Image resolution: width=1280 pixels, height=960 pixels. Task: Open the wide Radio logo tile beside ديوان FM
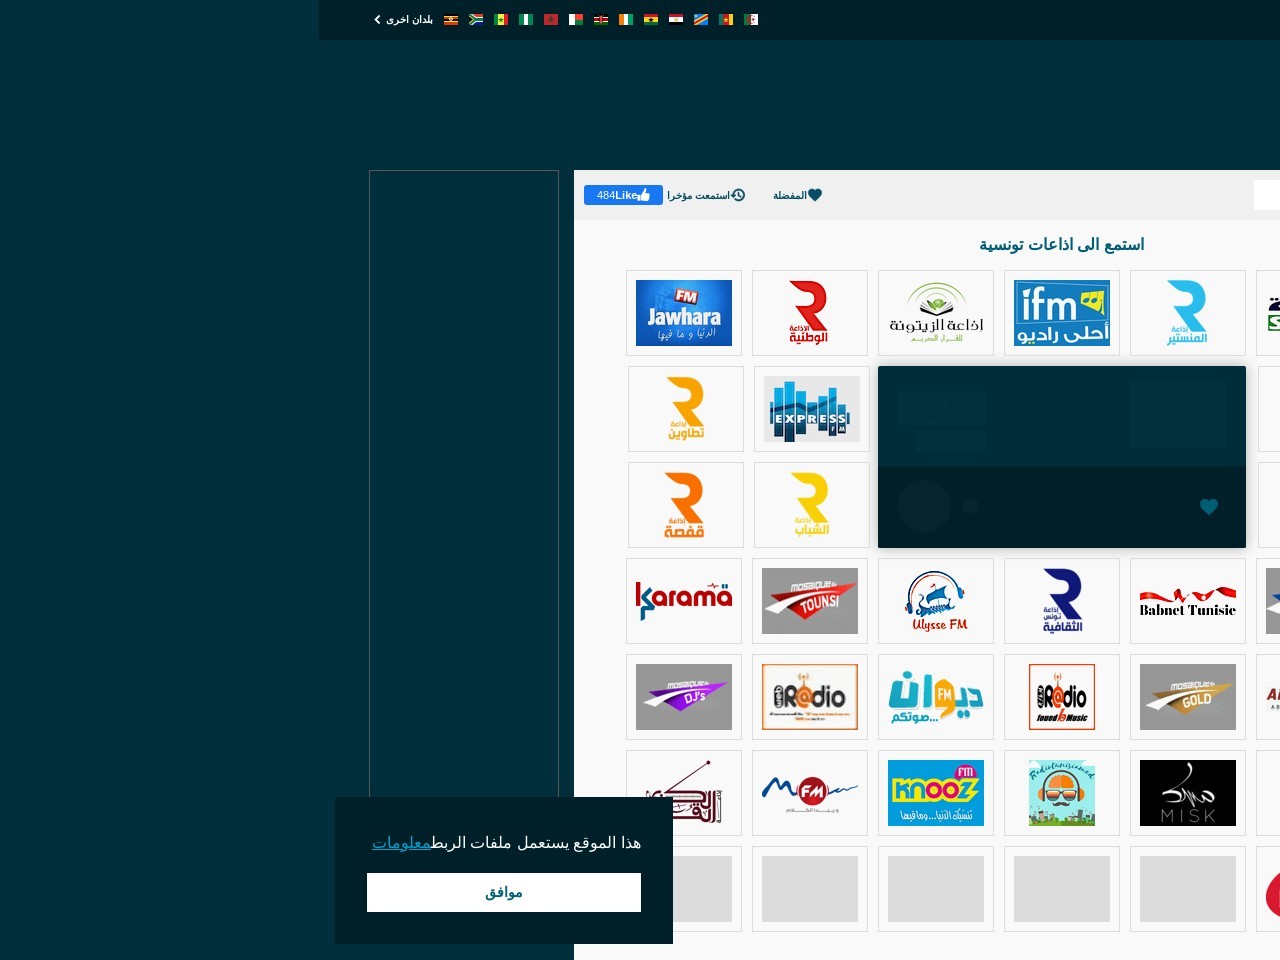point(810,697)
